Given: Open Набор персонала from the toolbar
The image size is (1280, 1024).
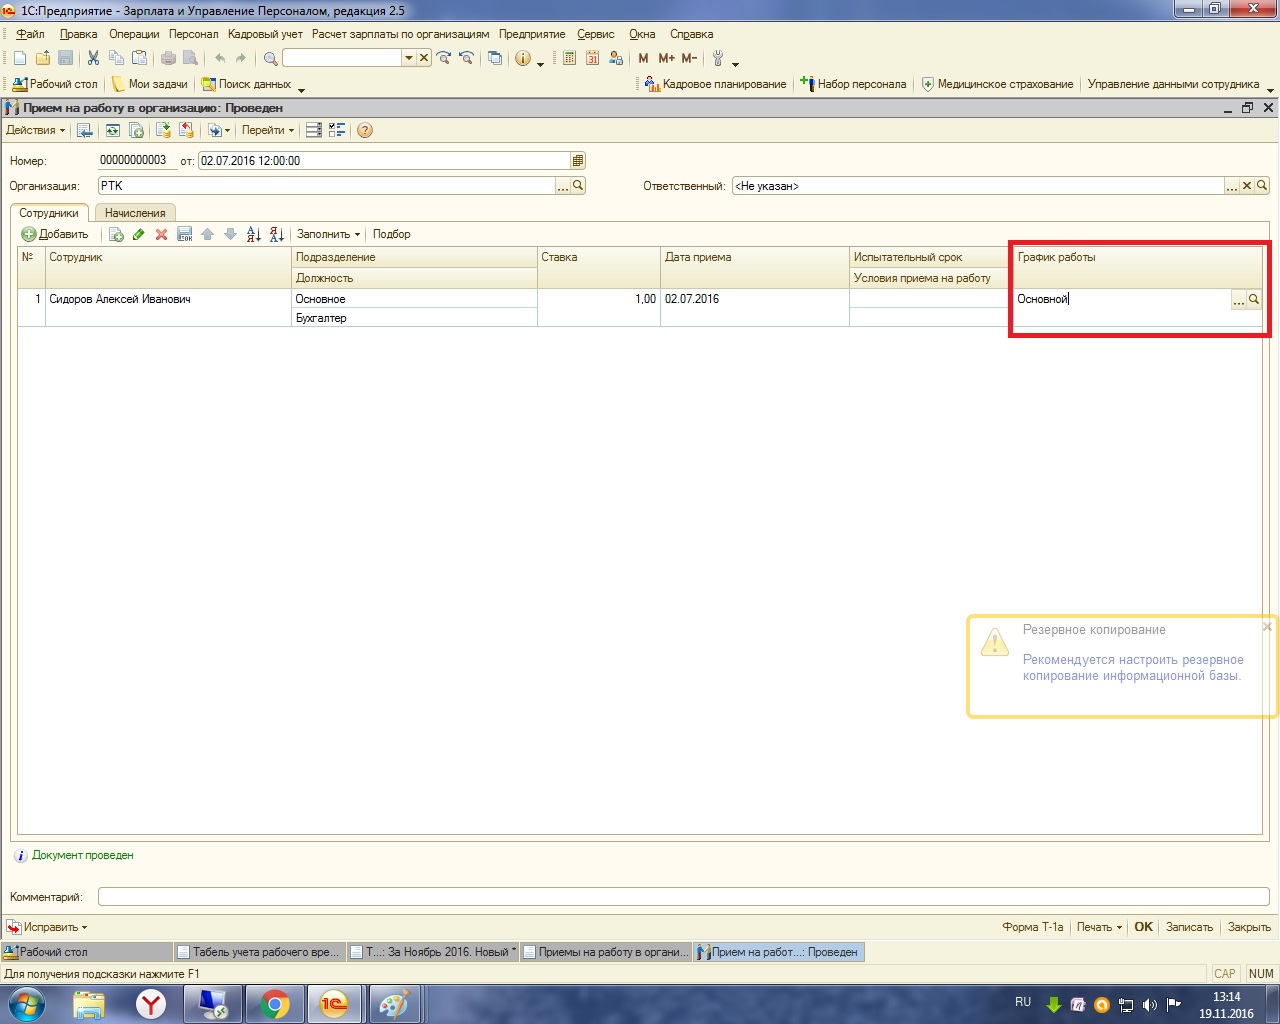Looking at the screenshot, I should point(853,84).
